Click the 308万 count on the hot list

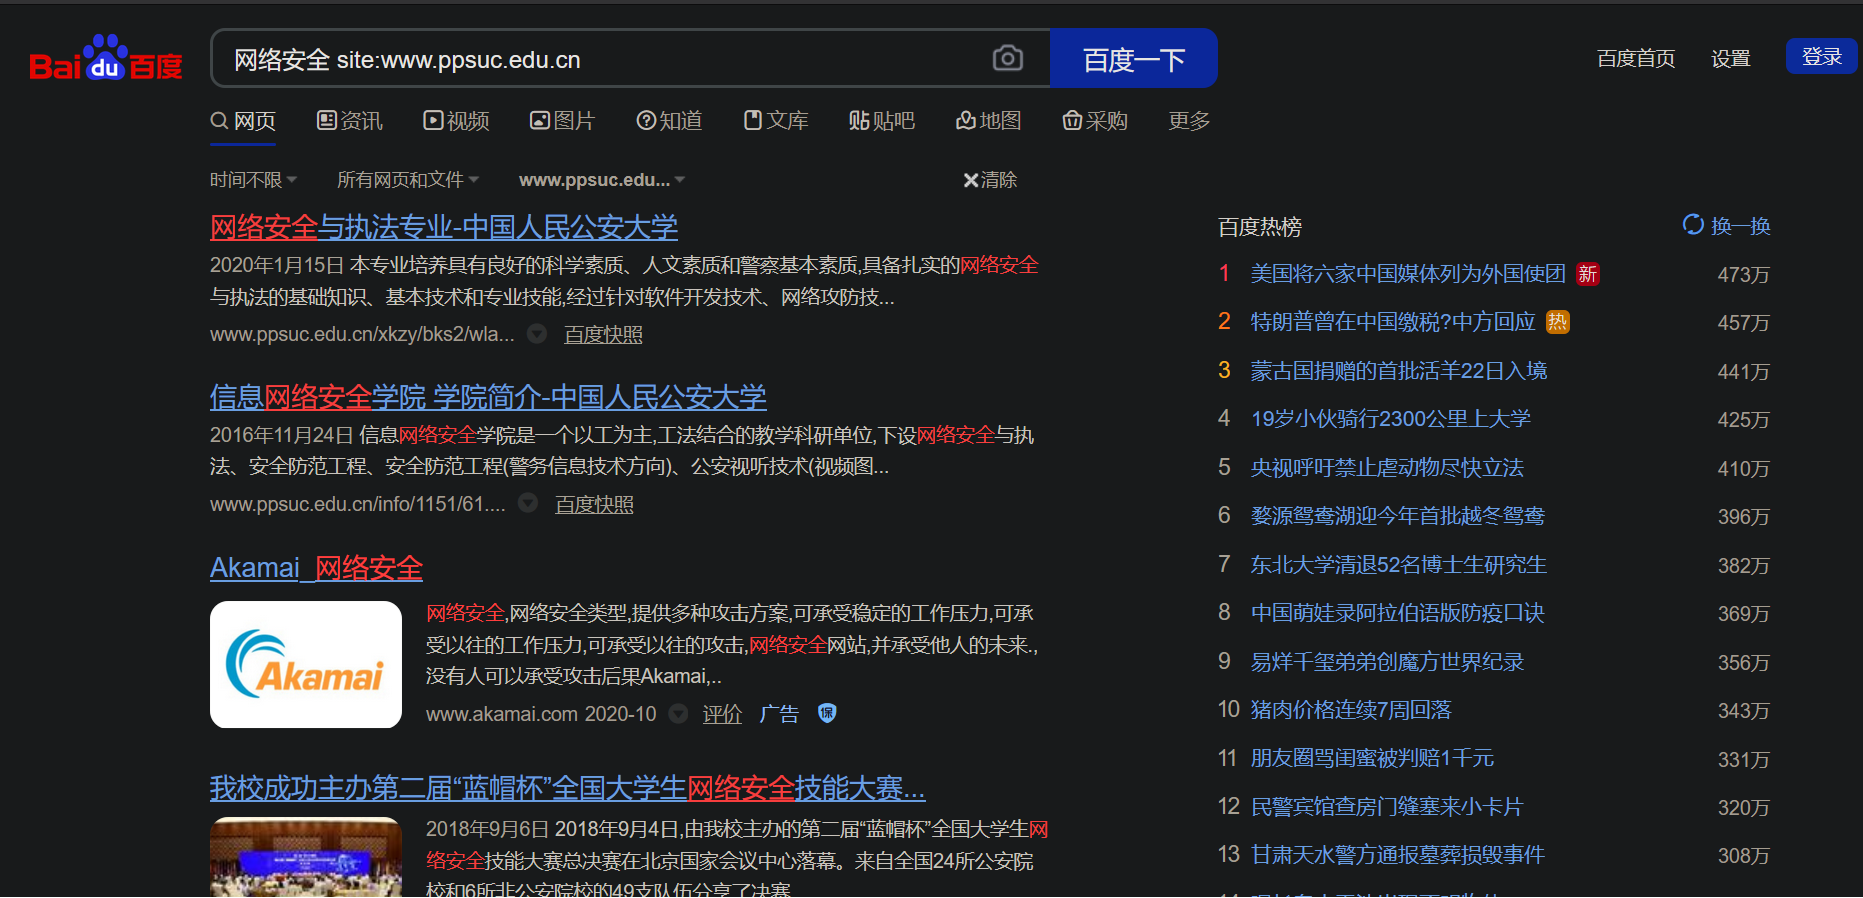[1743, 856]
